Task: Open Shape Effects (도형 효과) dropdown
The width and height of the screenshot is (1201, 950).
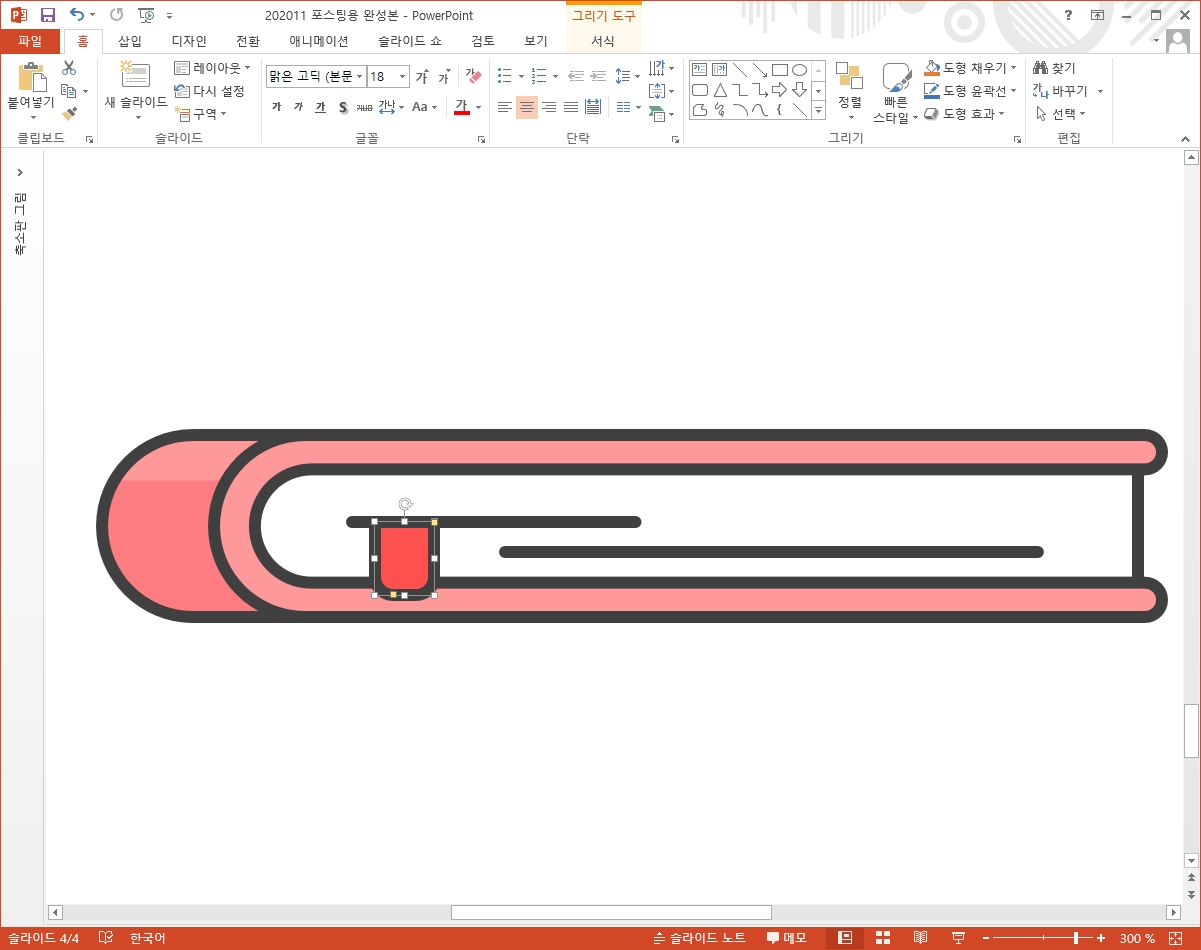Action: (x=964, y=114)
